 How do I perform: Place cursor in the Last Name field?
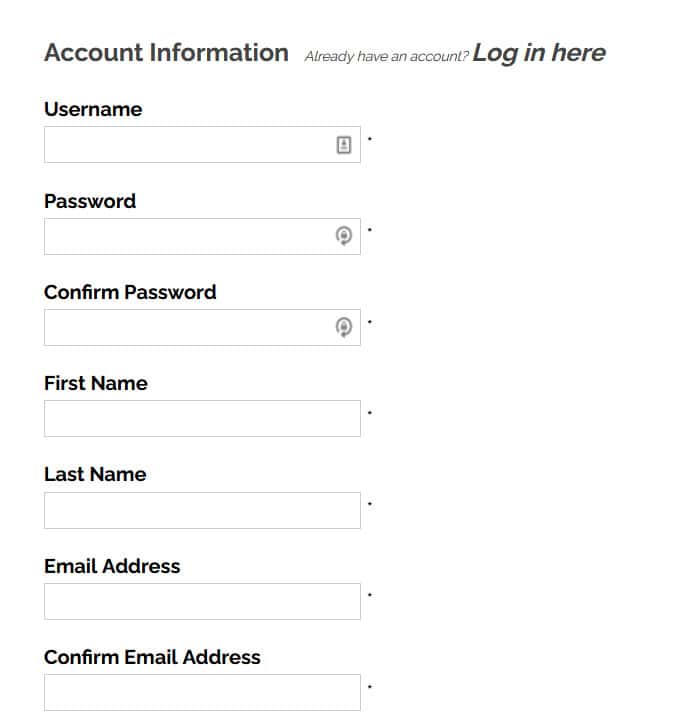(x=202, y=510)
